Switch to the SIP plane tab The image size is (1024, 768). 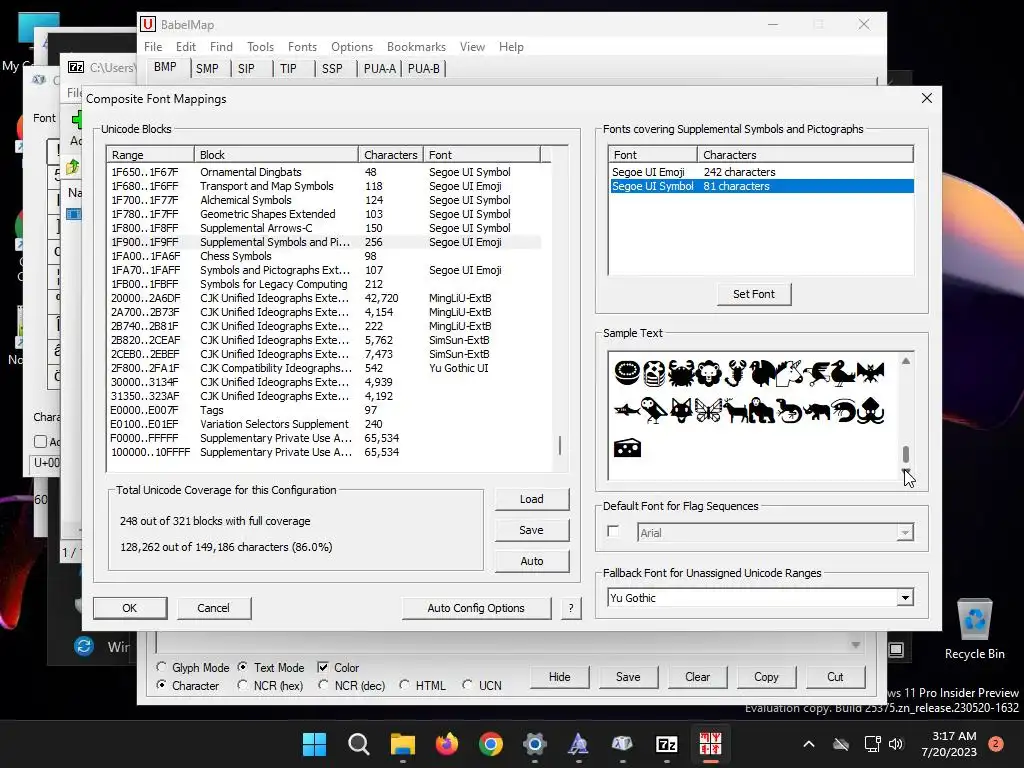click(x=246, y=69)
